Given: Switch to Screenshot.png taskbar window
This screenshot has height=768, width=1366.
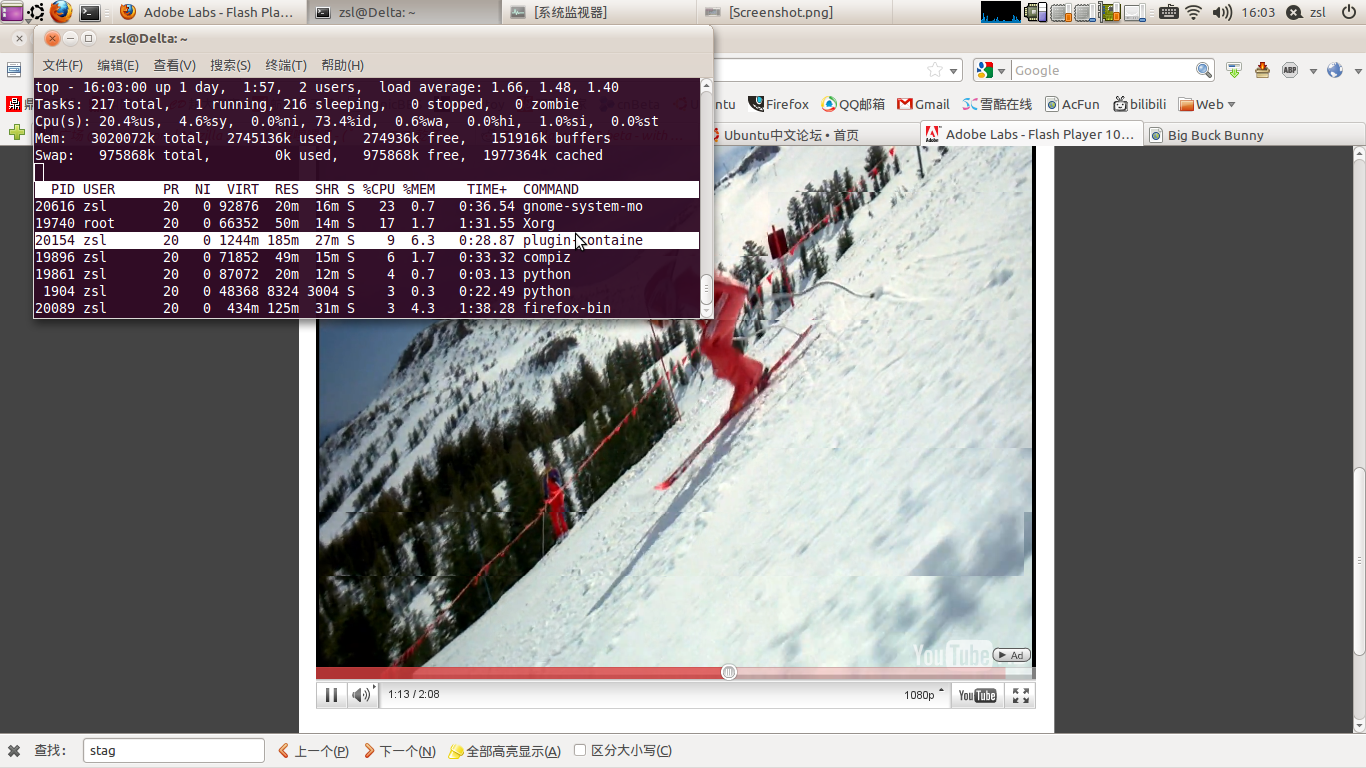Looking at the screenshot, I should click(793, 12).
